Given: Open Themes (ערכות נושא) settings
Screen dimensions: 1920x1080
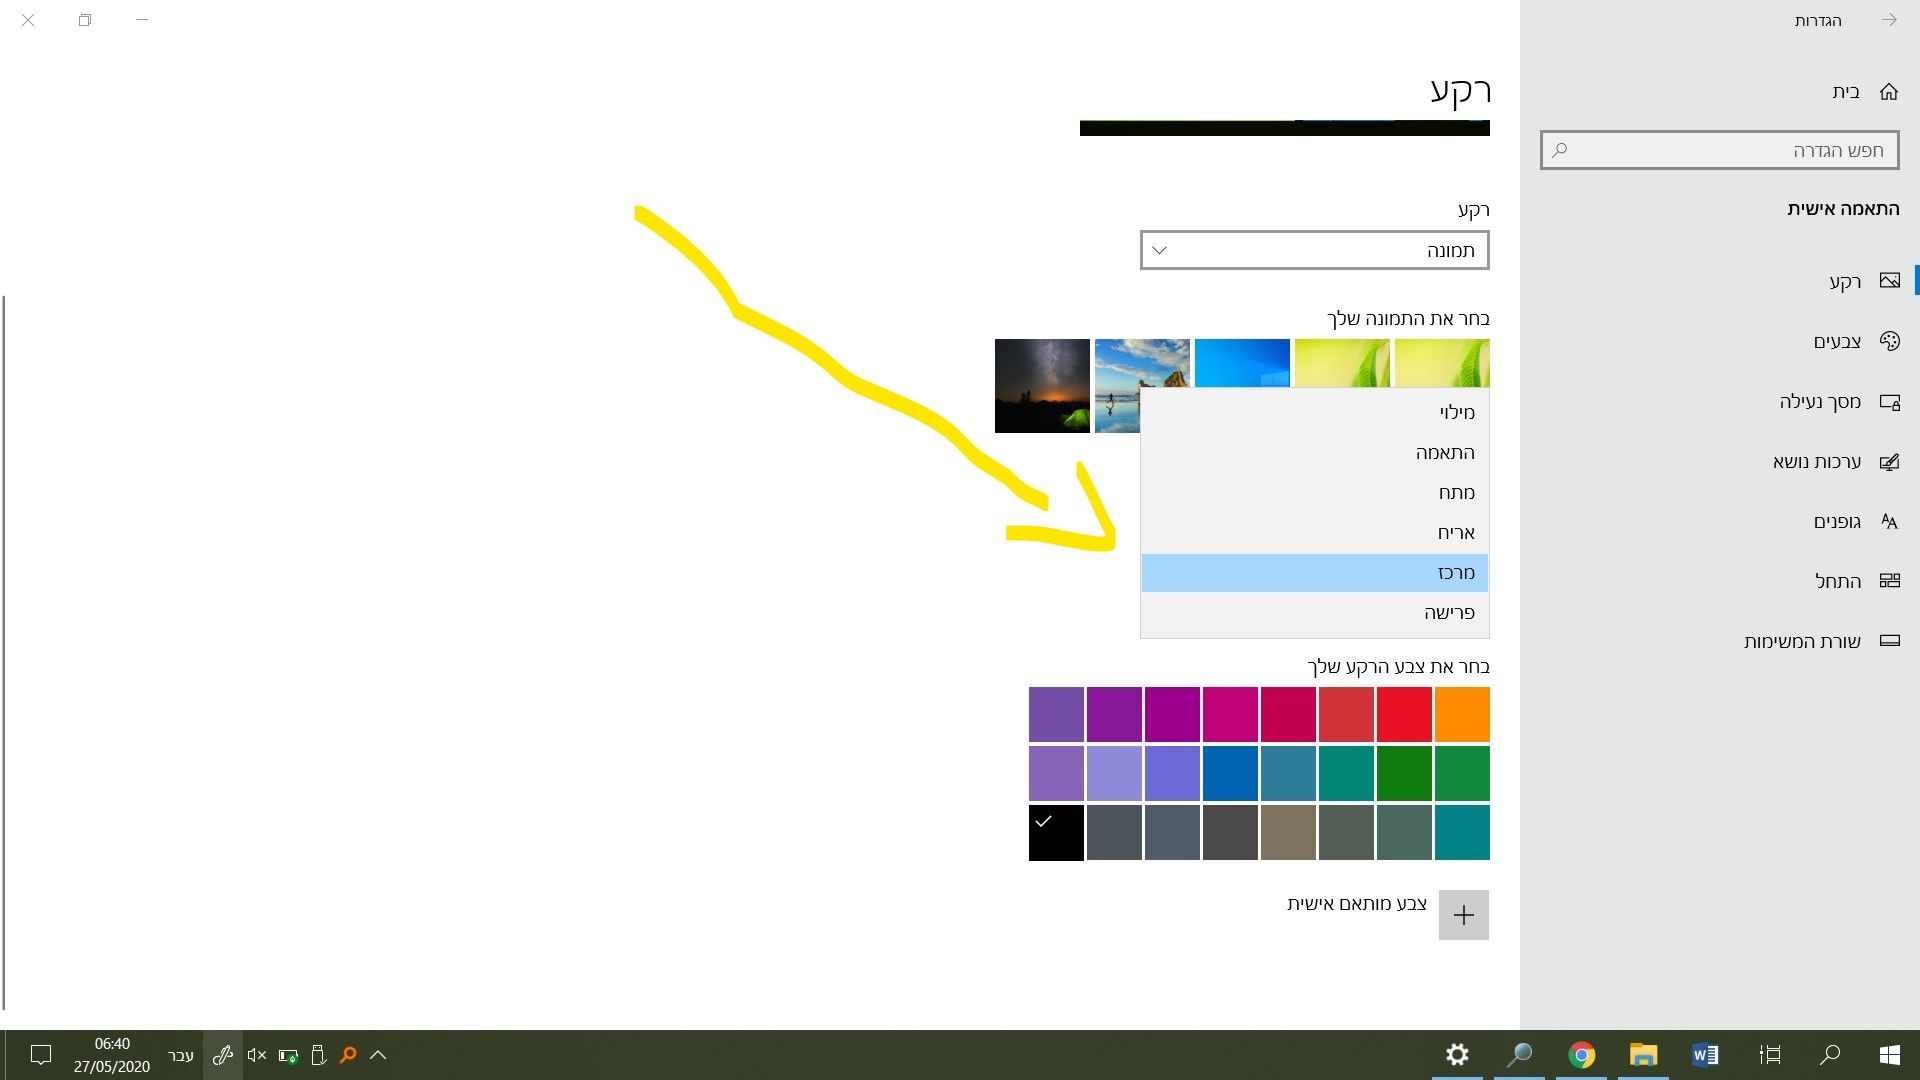Looking at the screenshot, I should (x=1817, y=462).
